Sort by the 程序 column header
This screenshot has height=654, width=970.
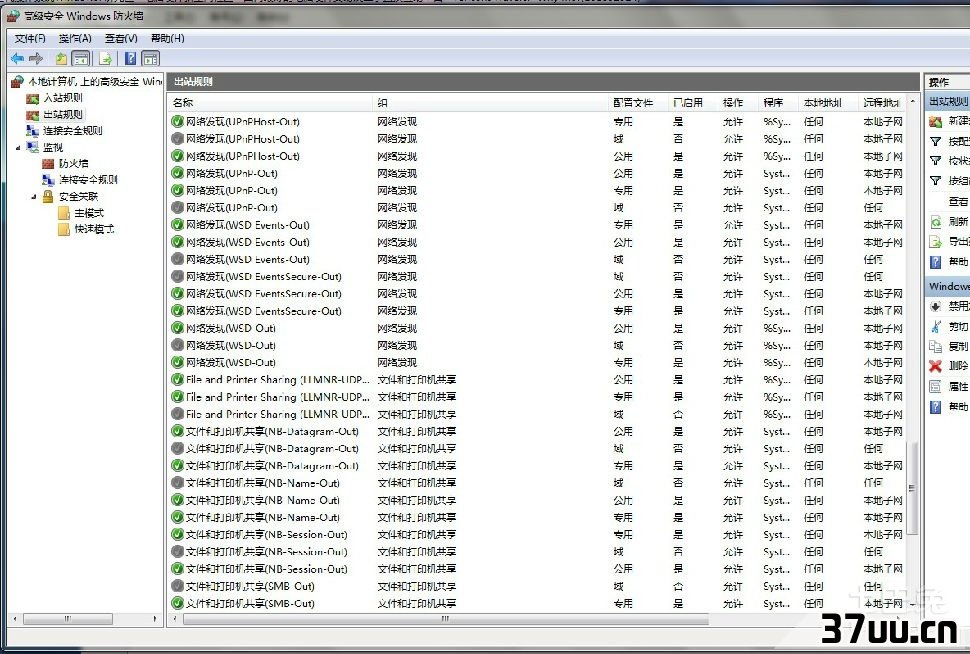(x=778, y=103)
